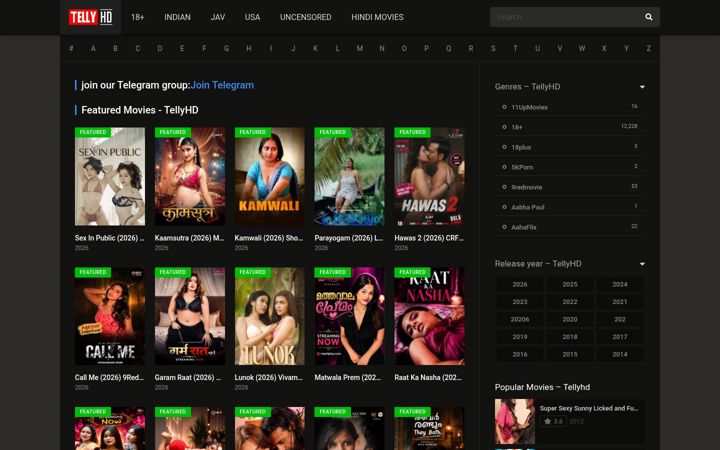Browse titles starting with Z

pos(648,48)
